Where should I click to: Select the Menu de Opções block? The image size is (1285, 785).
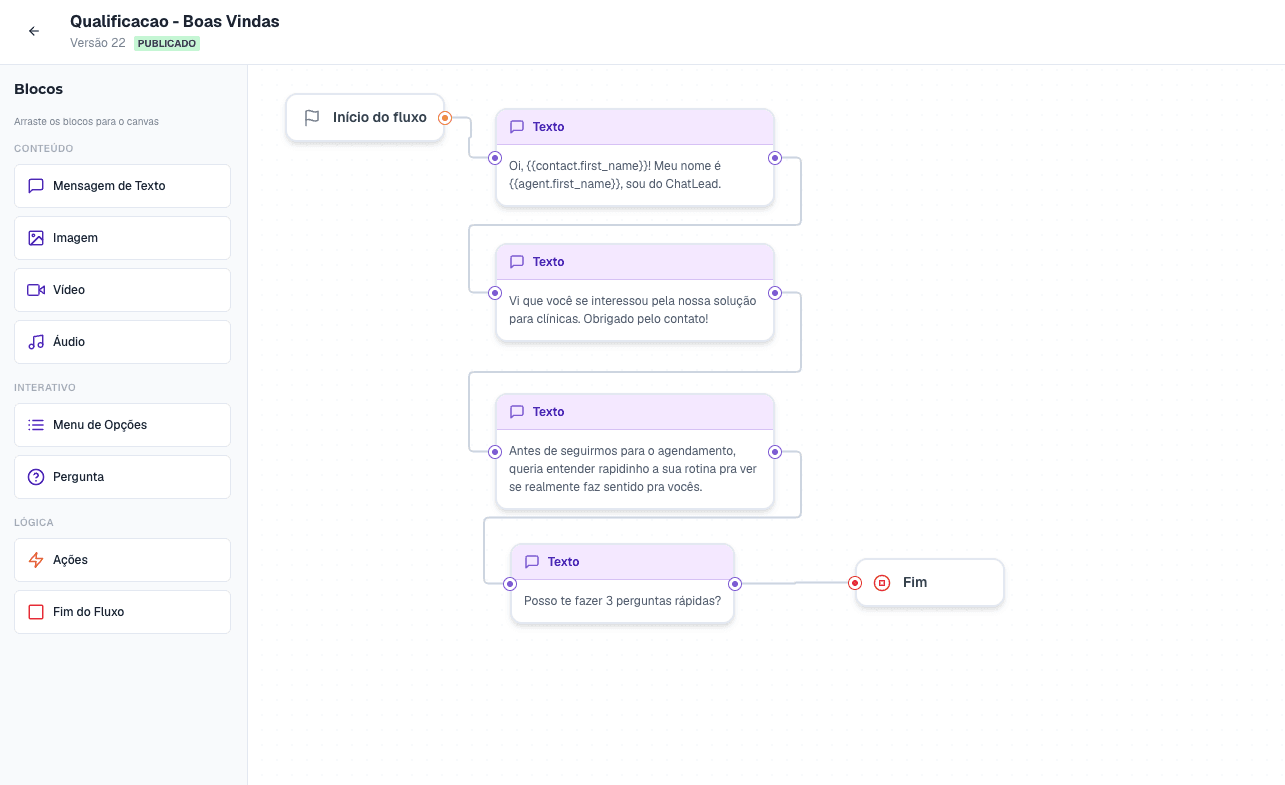pyautogui.click(x=122, y=425)
